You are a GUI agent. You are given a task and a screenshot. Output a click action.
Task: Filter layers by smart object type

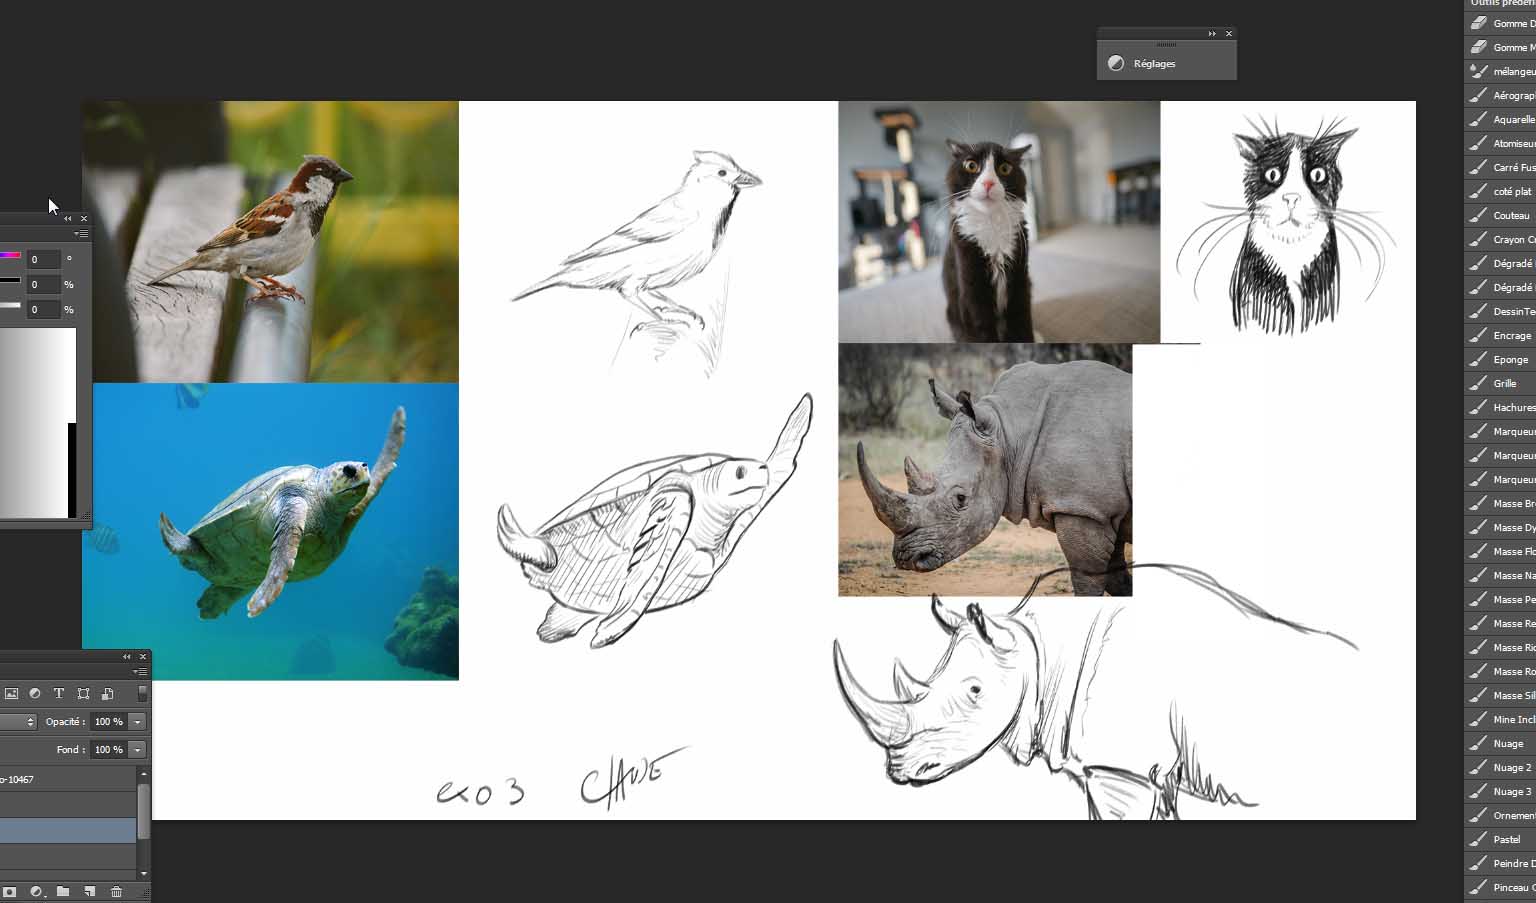pyautogui.click(x=108, y=693)
